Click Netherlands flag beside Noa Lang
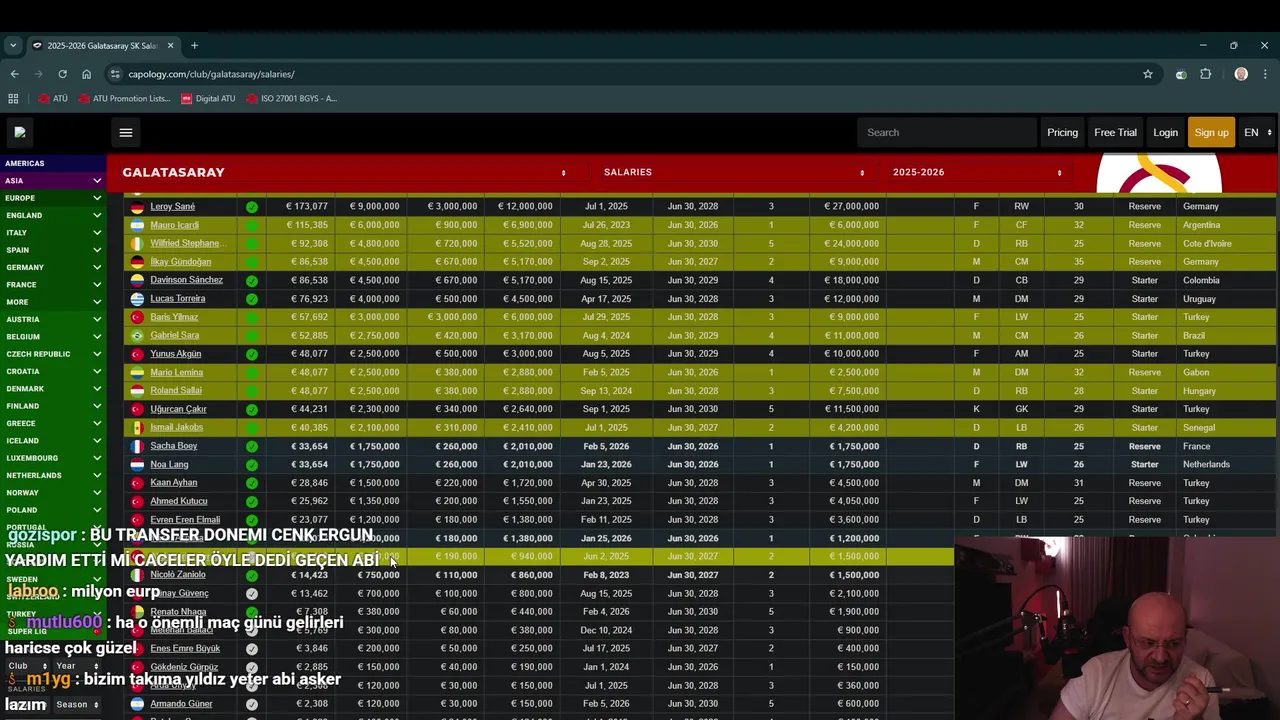This screenshot has height=720, width=1280. point(137,465)
